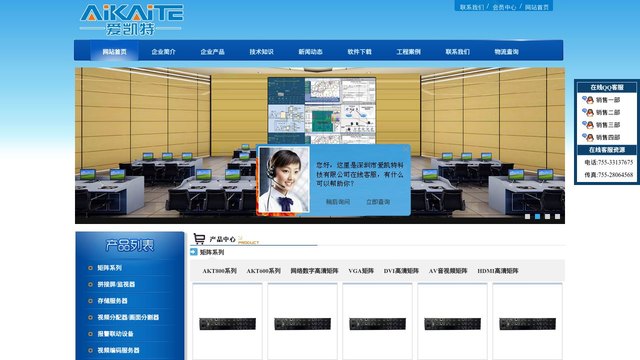The height and width of the screenshot is (360, 640).
Task: Open 工程案例 navigation item
Action: point(408,52)
